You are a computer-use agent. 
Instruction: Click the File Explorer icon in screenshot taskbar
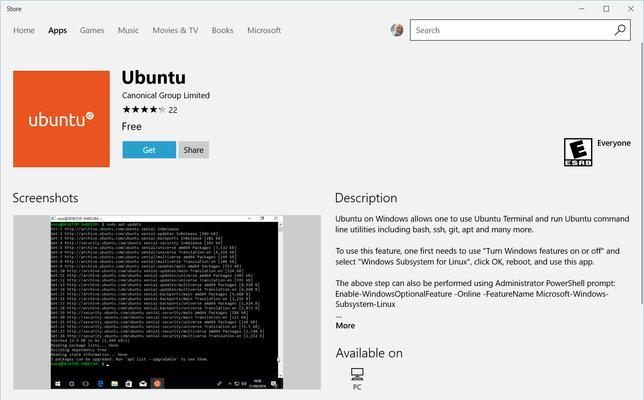click(115, 384)
